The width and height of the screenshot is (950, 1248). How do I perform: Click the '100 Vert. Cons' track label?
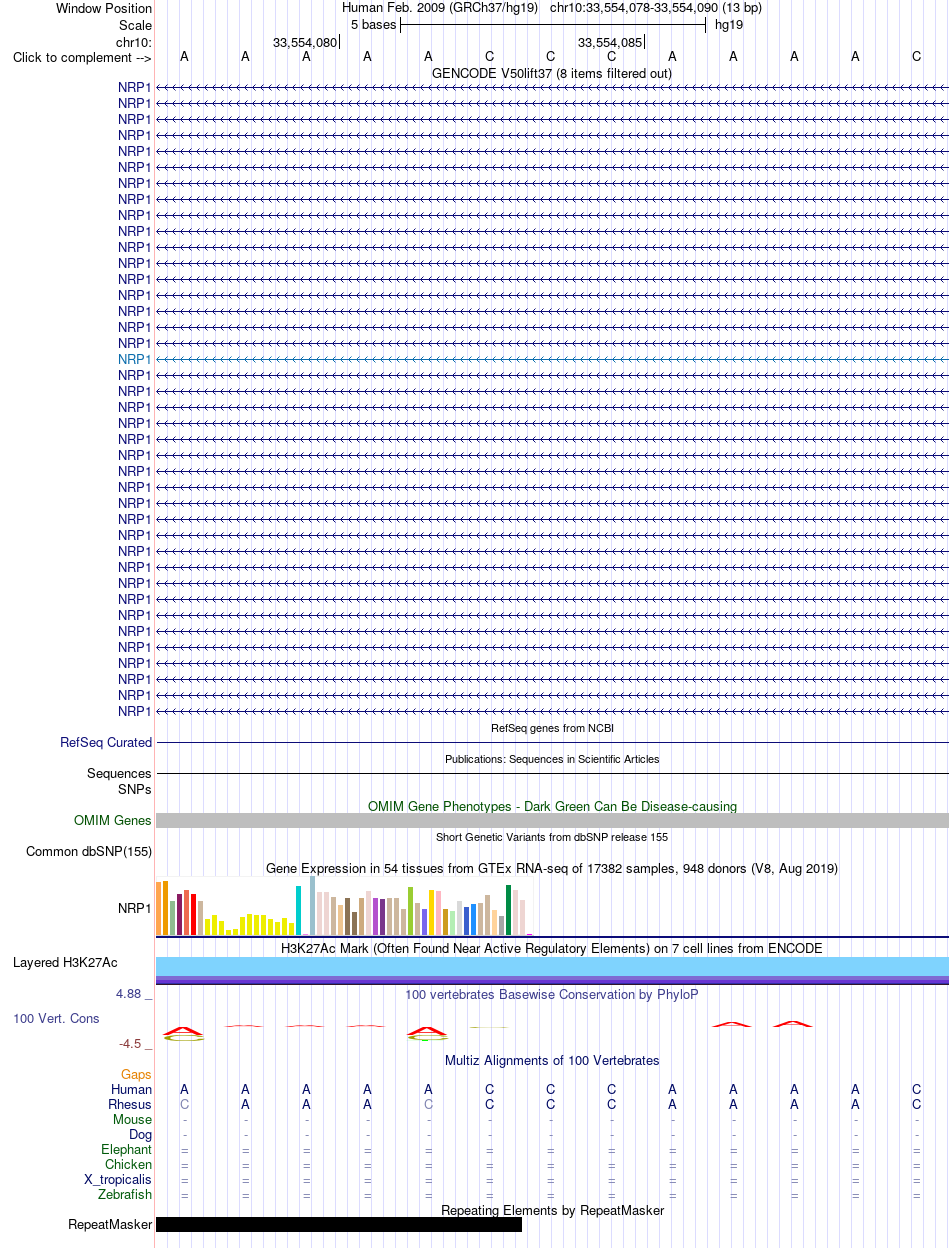56,1018
